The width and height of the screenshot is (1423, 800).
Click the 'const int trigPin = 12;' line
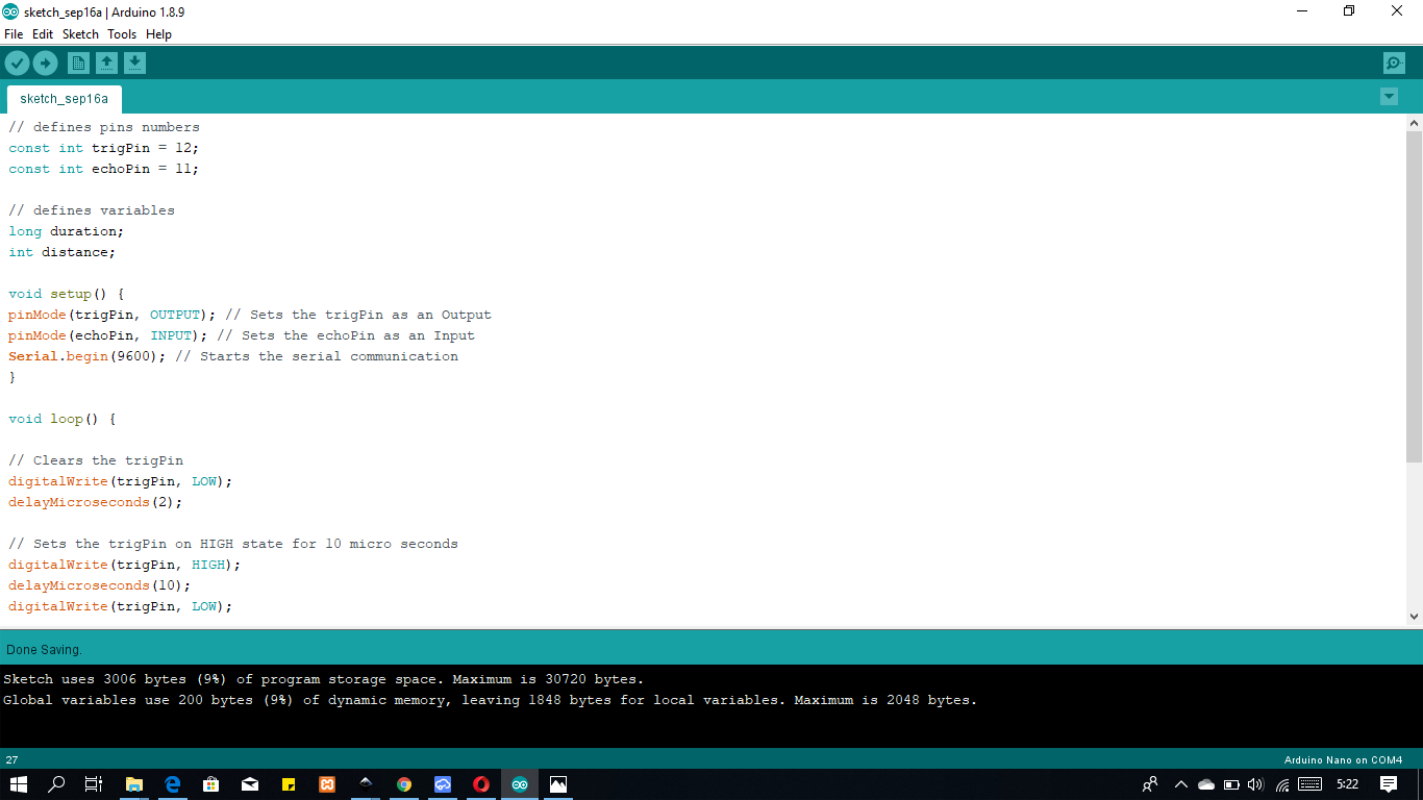click(x=104, y=148)
